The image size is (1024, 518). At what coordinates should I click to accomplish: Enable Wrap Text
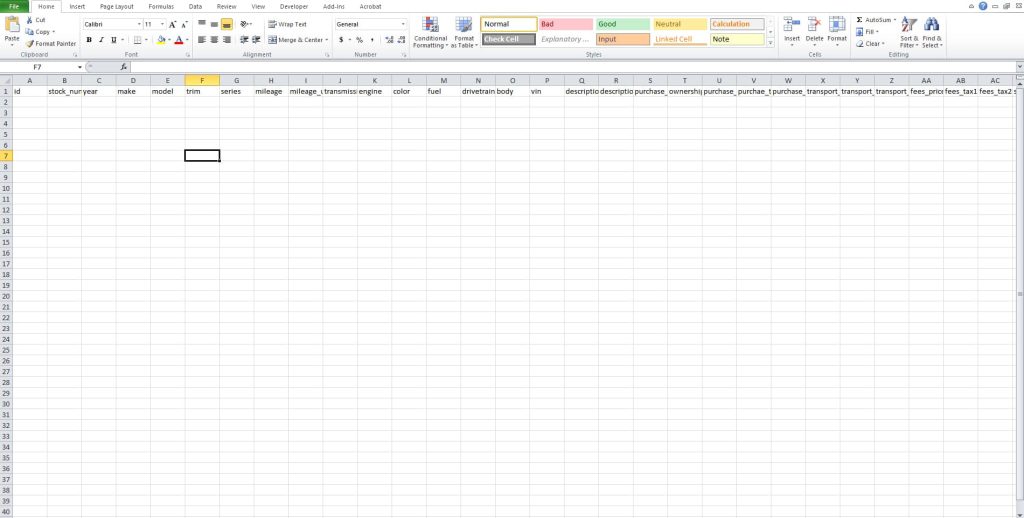(287, 24)
